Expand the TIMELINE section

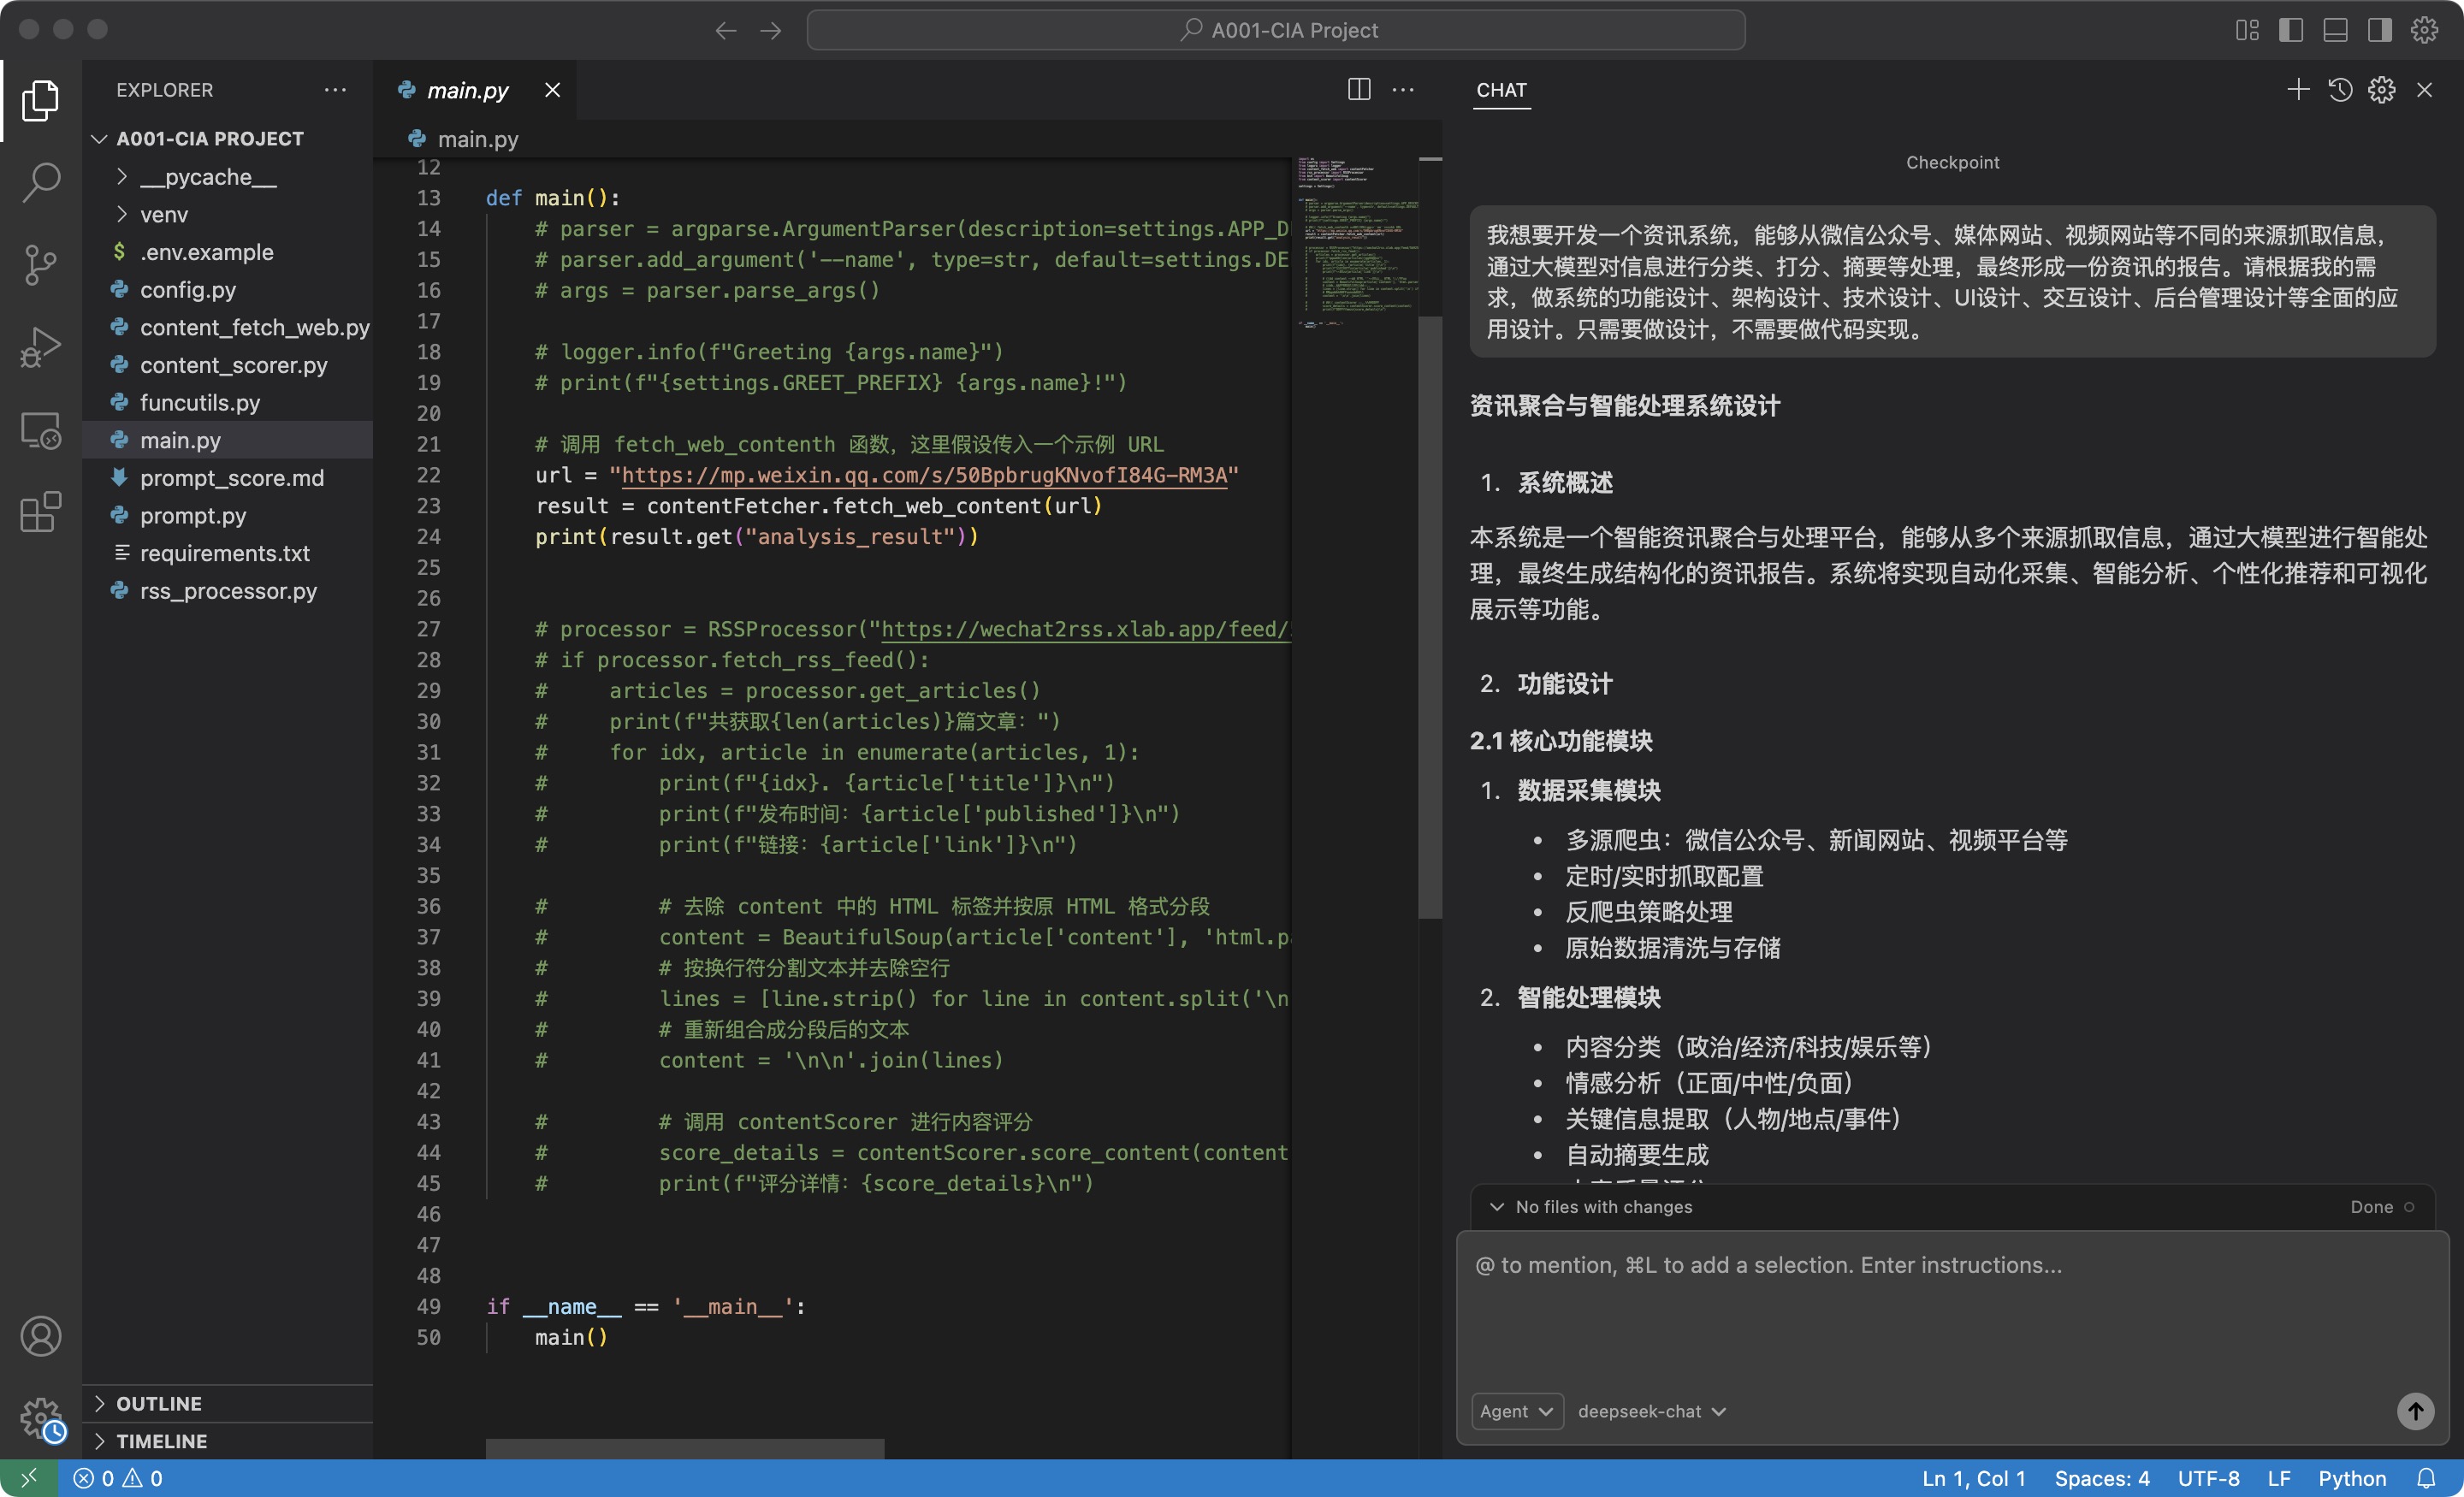[228, 1441]
